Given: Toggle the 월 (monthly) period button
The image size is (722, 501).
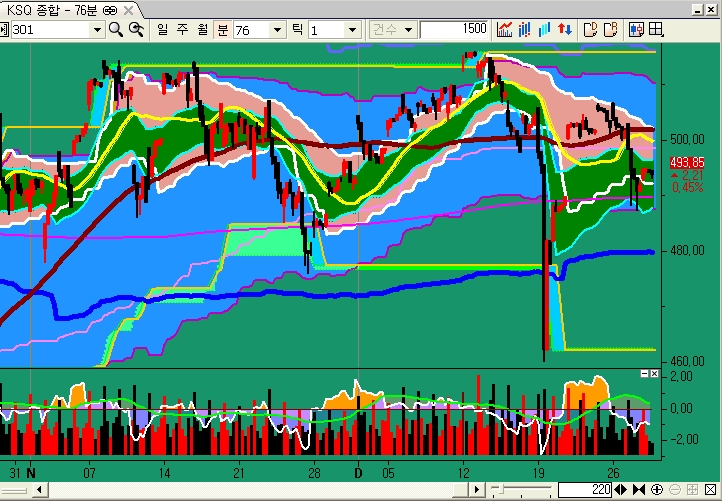Looking at the screenshot, I should coord(201,30).
